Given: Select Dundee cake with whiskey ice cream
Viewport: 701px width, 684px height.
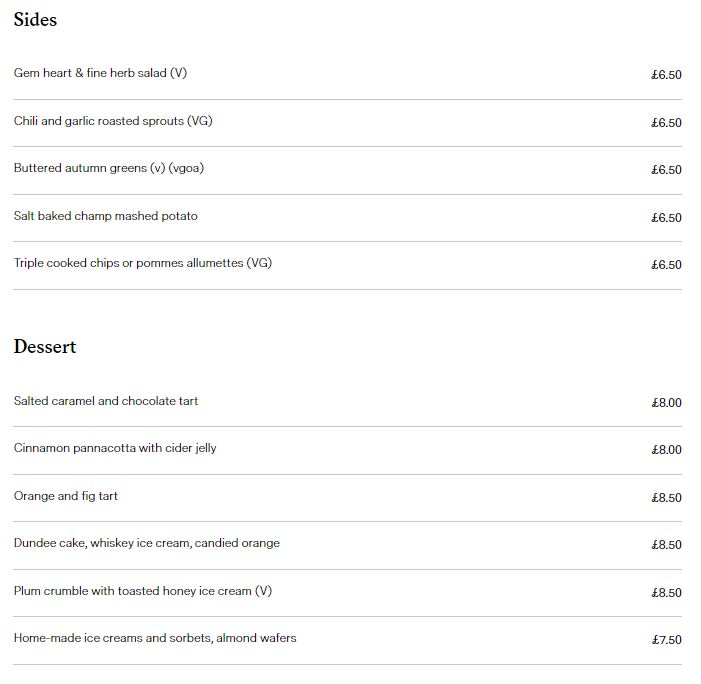Looking at the screenshot, I should click(147, 543).
